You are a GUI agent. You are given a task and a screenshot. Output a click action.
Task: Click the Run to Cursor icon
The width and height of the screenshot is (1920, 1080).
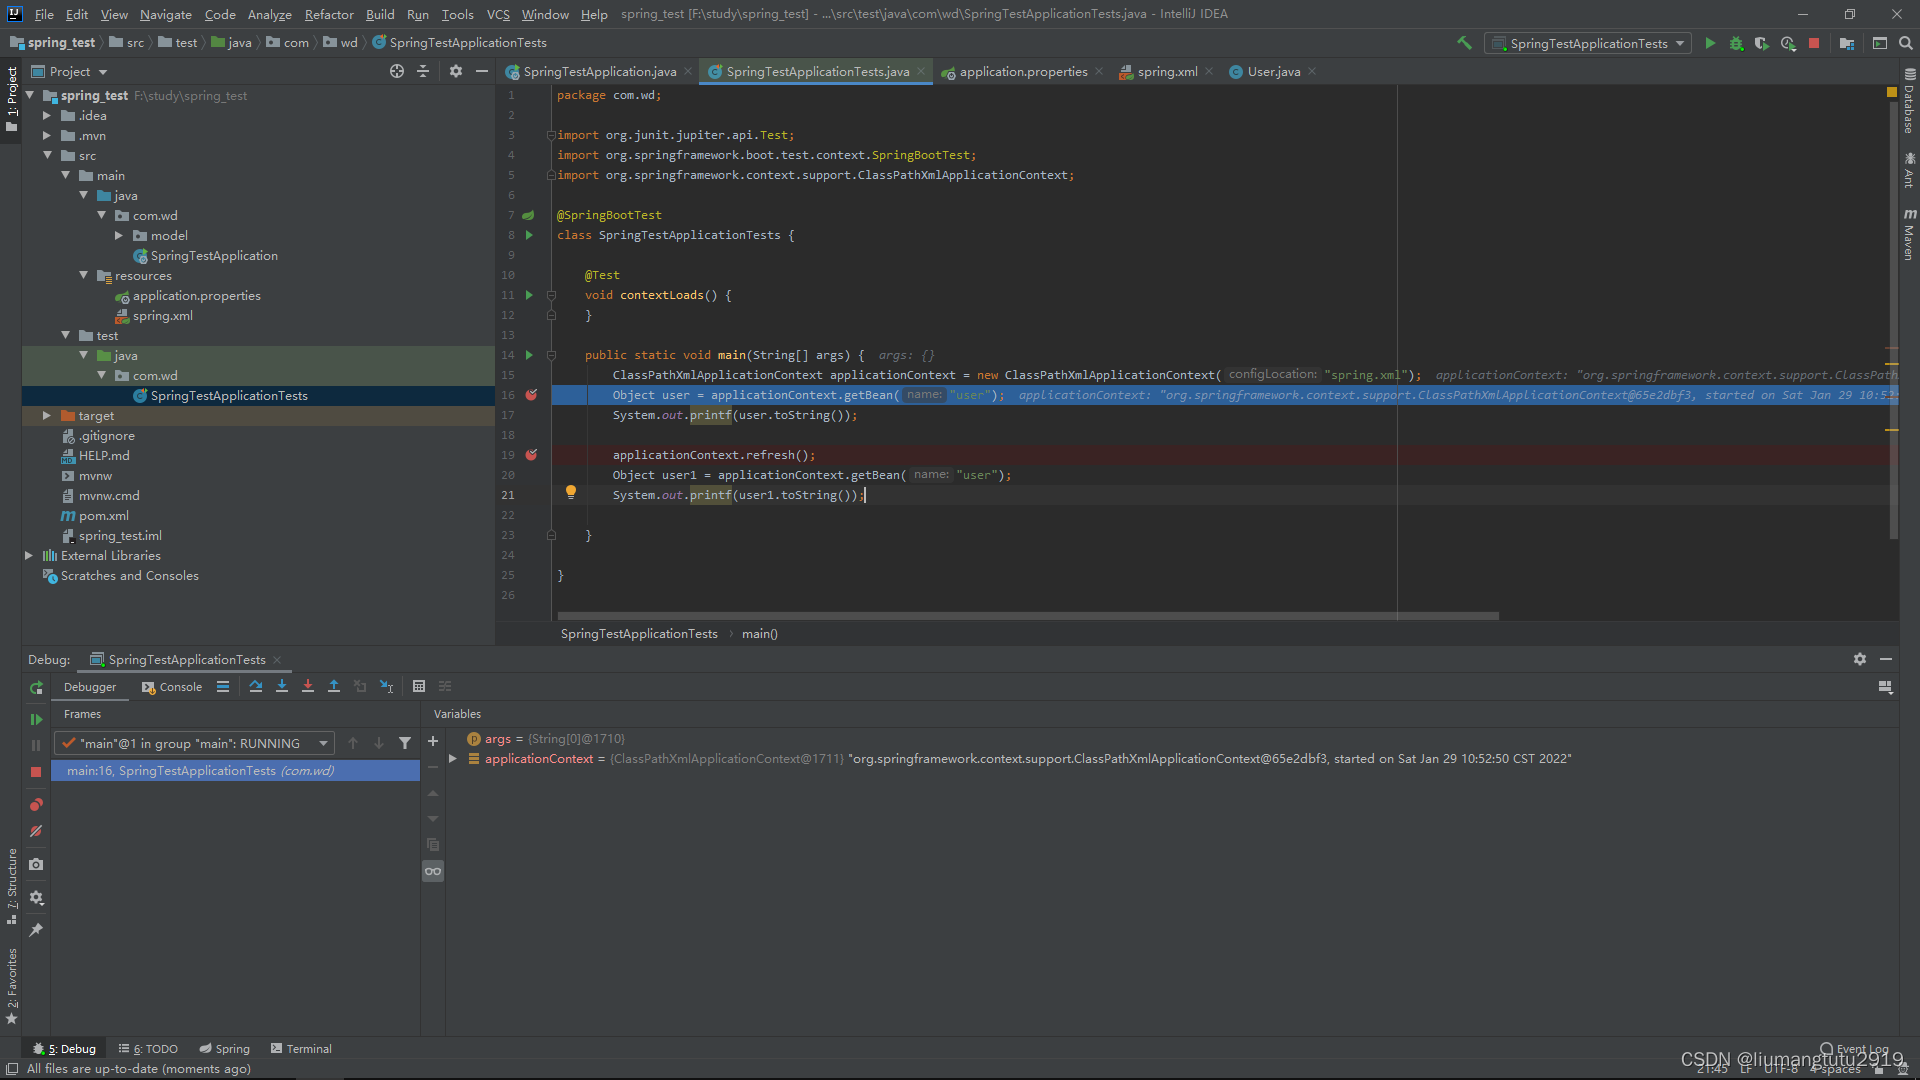(x=387, y=687)
